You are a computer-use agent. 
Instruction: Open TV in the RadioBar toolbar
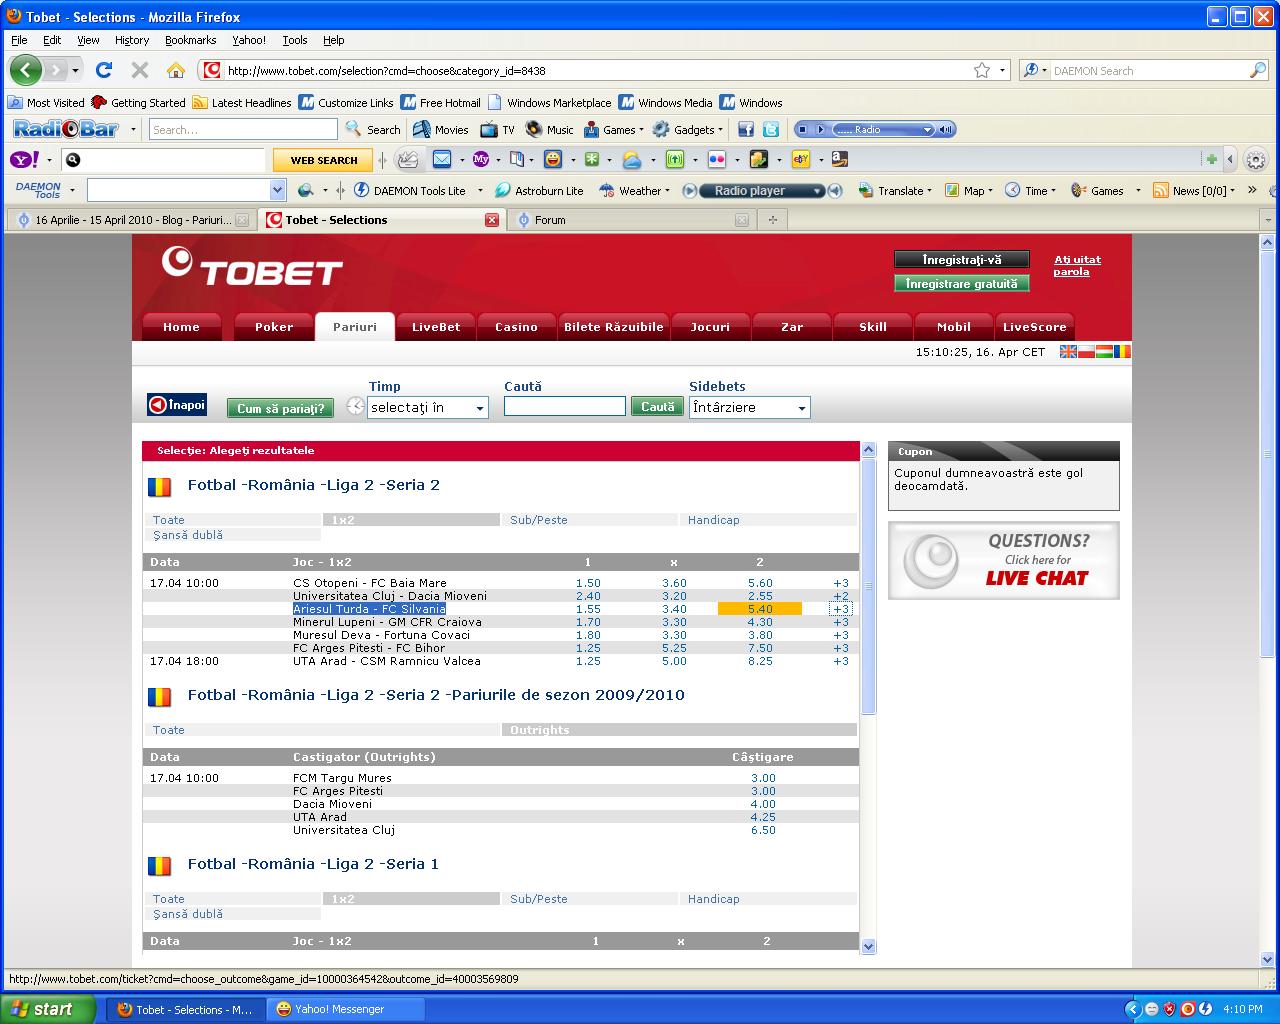coord(497,129)
